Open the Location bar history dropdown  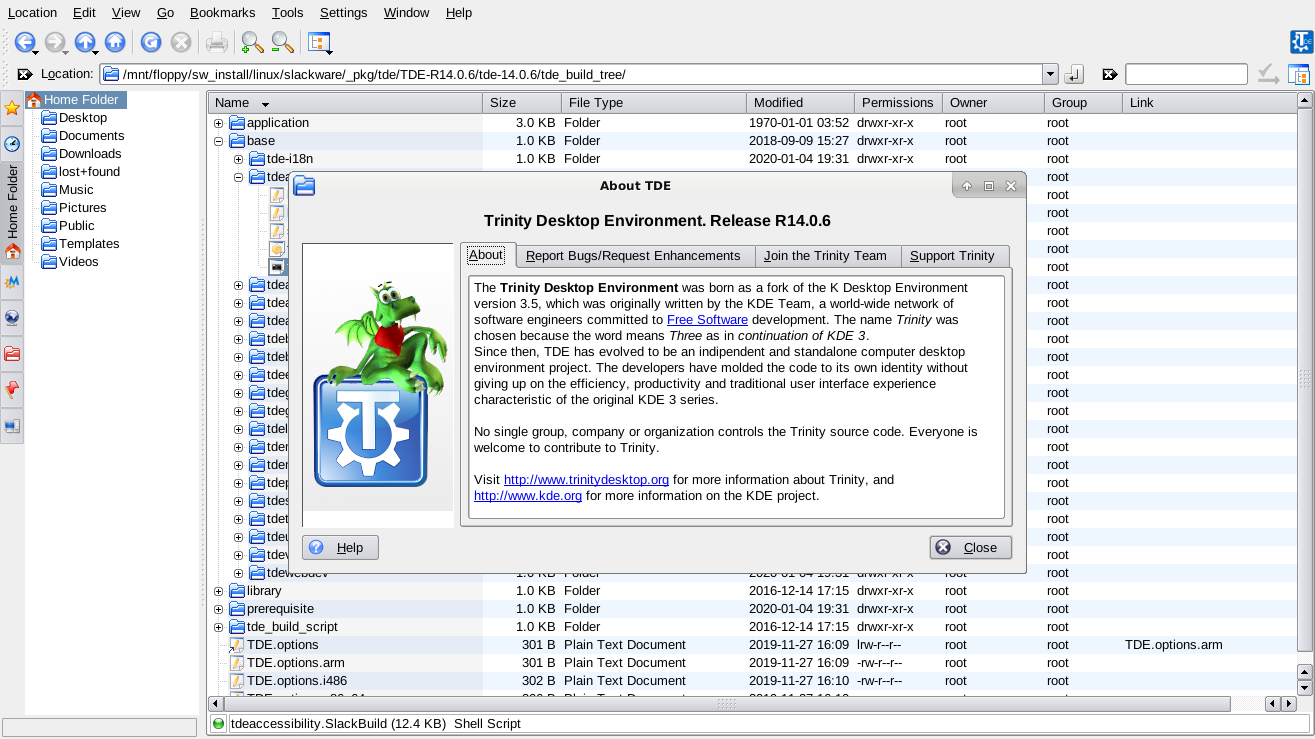click(x=1050, y=74)
